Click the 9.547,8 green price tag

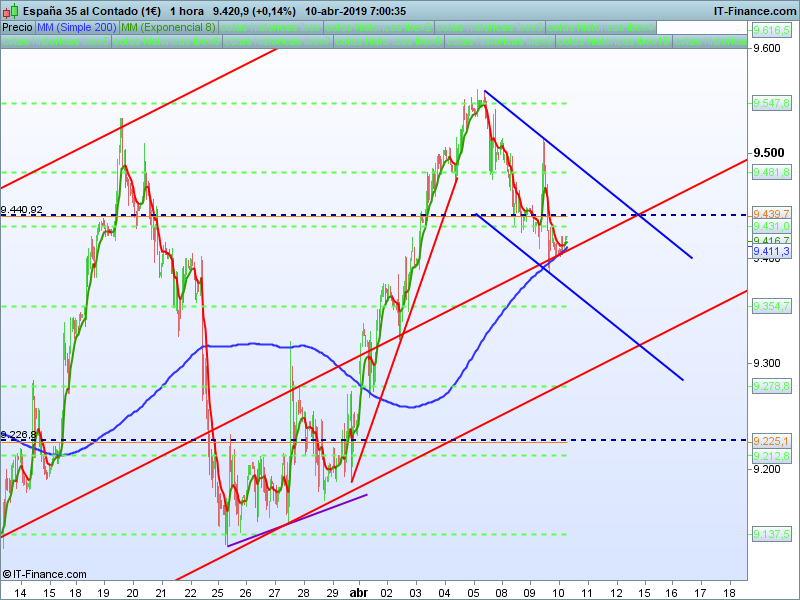(x=771, y=104)
